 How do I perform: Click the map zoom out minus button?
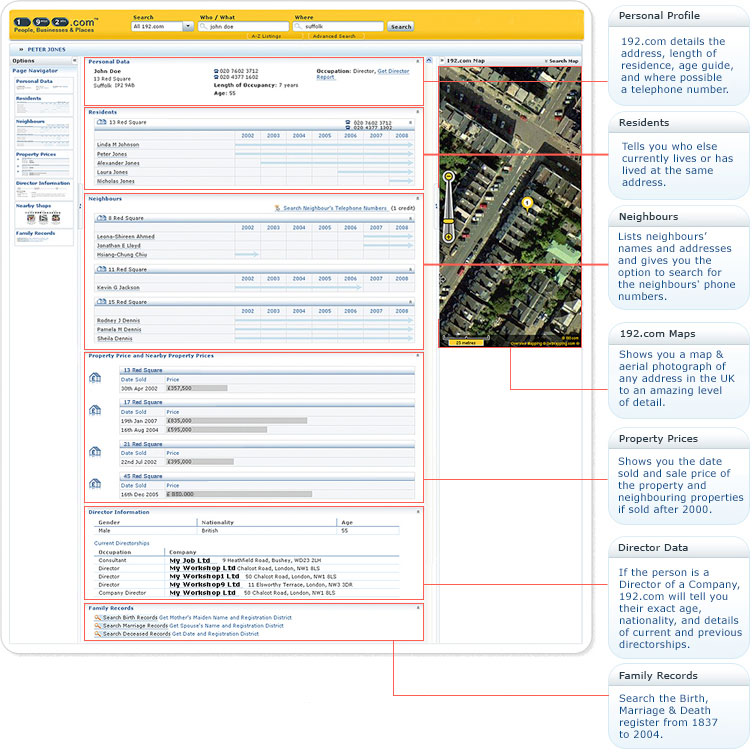pos(449,177)
